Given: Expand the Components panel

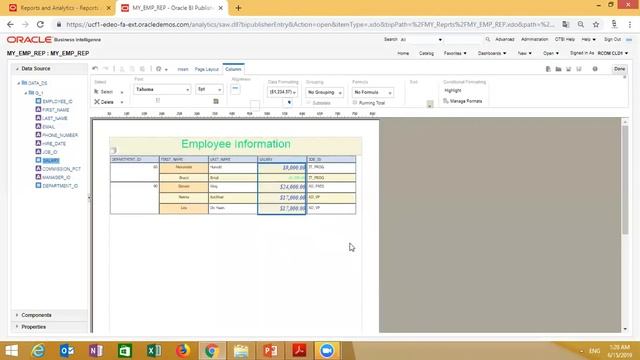Looking at the screenshot, I should [x=17, y=315].
